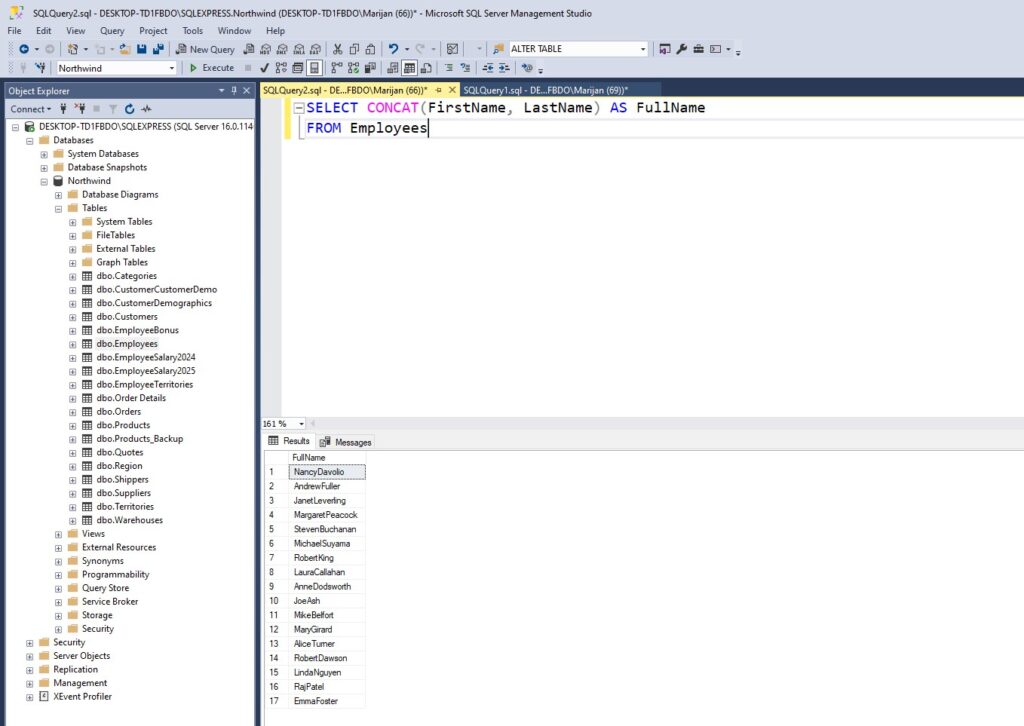
Task: Click Increase Indent icon
Action: coord(504,68)
